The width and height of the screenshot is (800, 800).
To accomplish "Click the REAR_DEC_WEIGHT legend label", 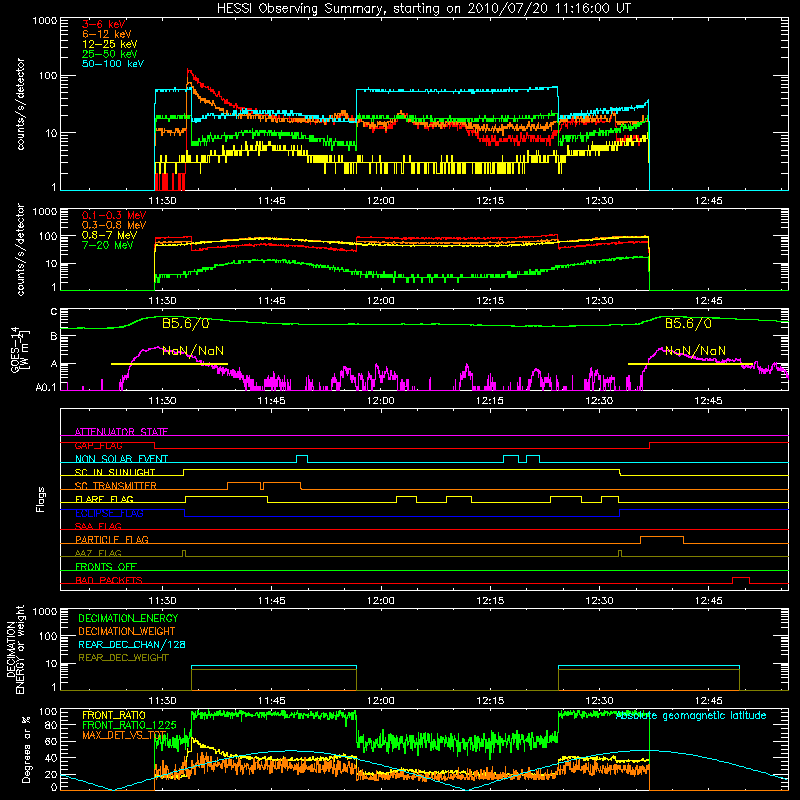I will 123,658.
